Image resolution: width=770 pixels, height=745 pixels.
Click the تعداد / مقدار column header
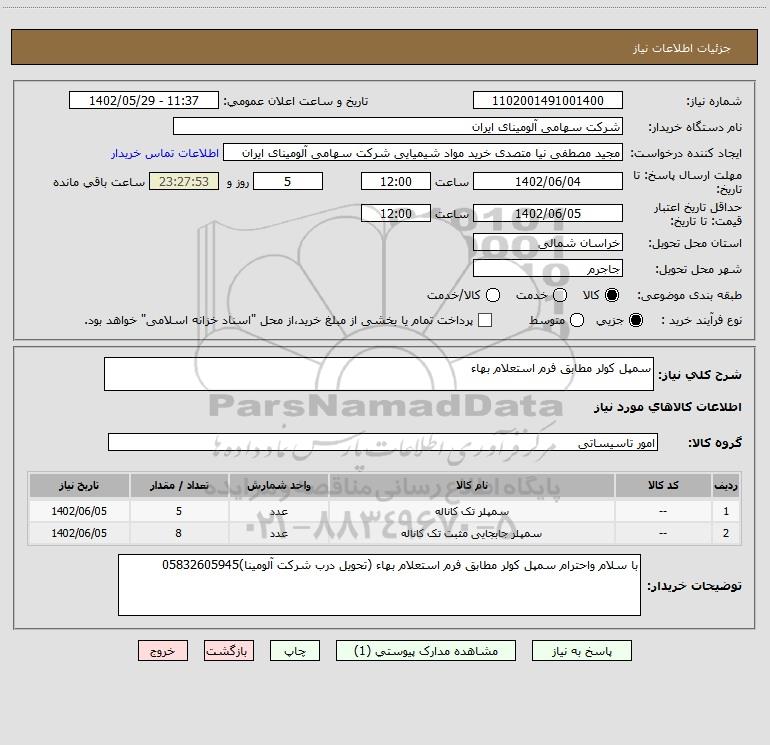click(179, 485)
